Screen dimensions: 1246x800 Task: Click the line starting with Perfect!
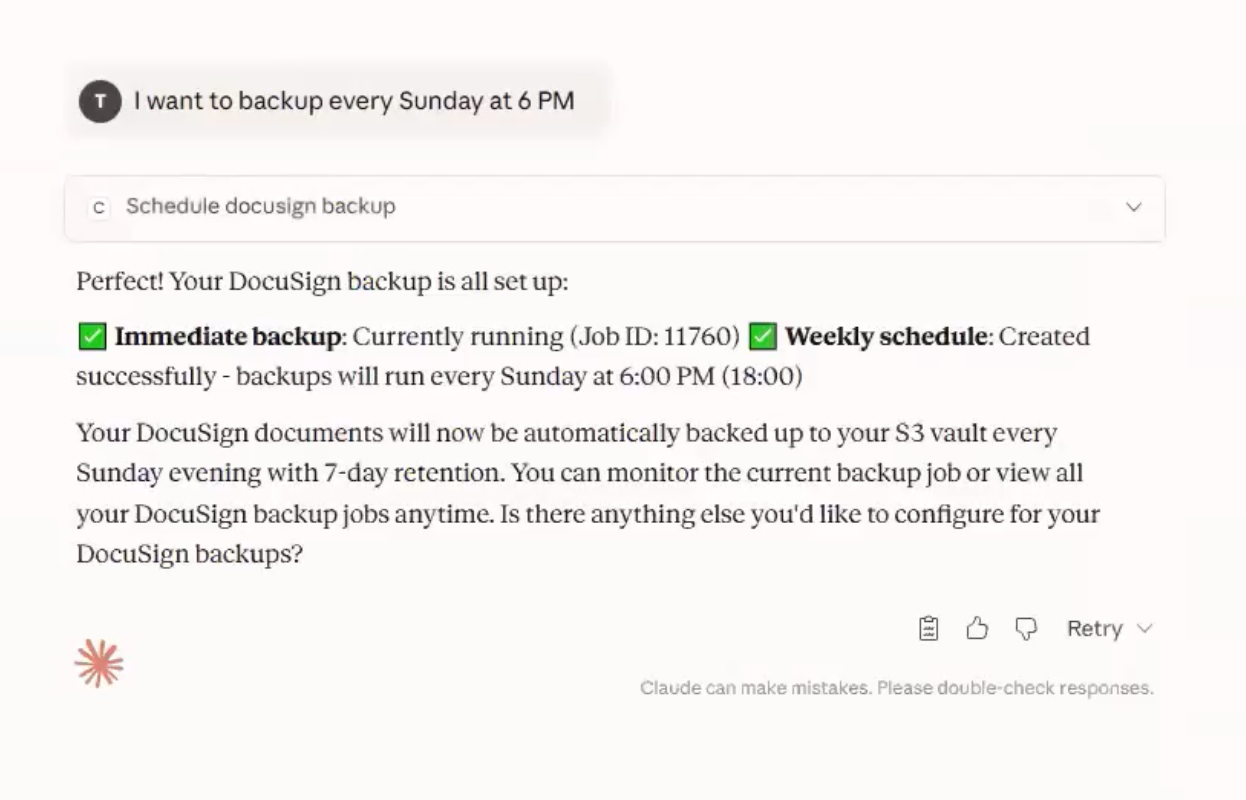click(322, 282)
